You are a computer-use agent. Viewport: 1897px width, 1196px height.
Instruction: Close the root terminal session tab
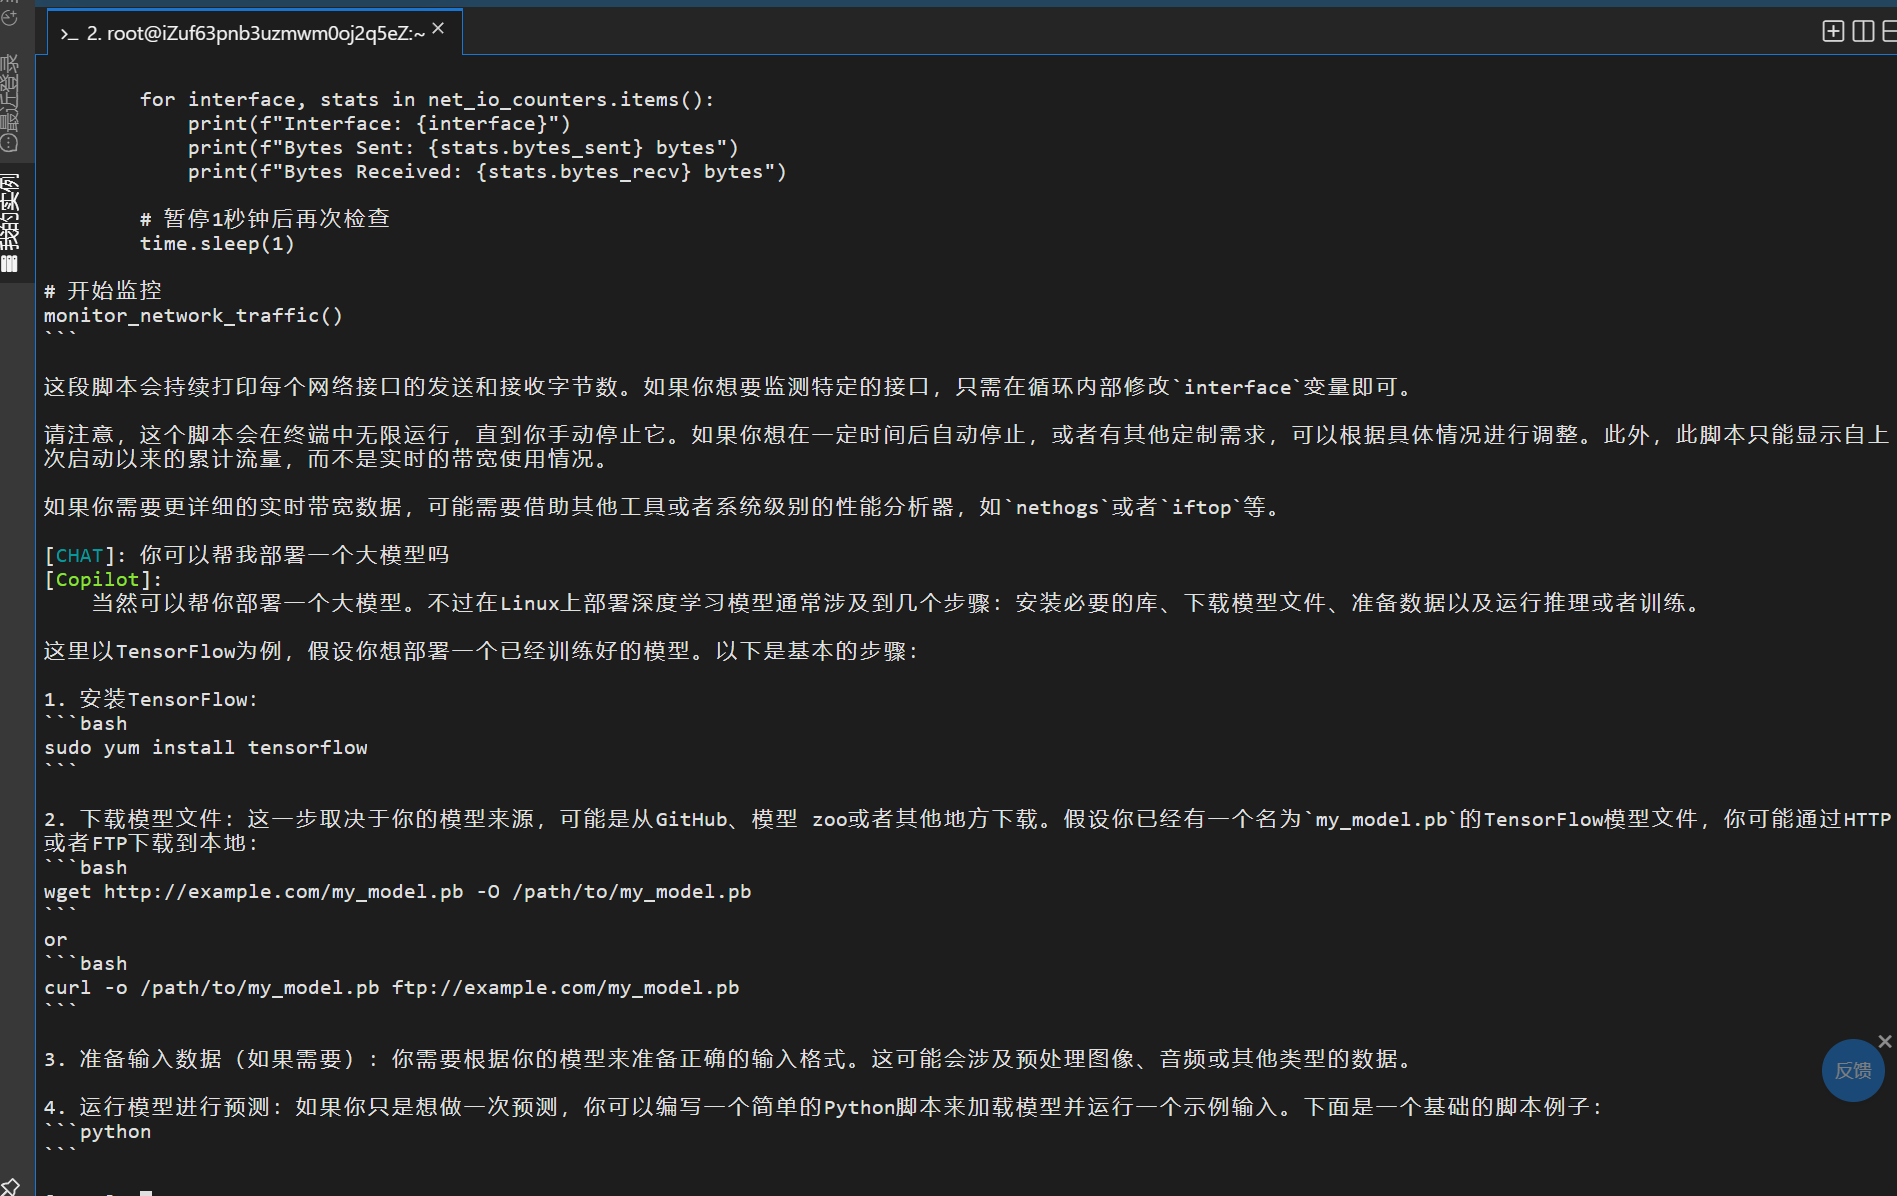pyautogui.click(x=438, y=29)
